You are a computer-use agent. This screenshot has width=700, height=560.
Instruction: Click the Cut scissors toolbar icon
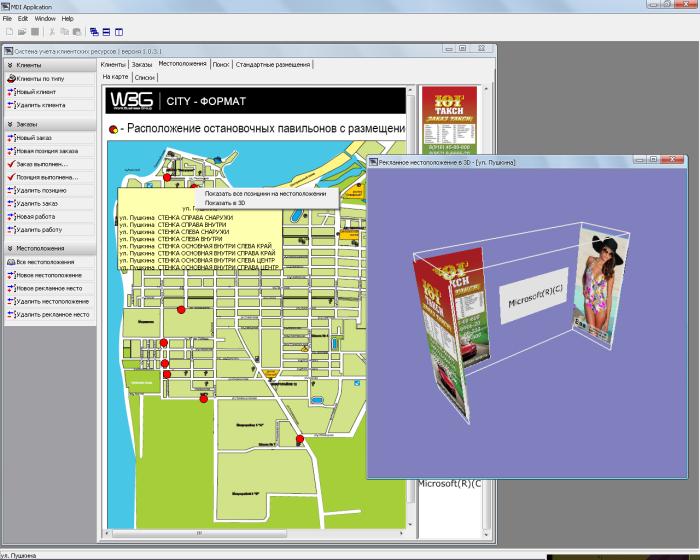coord(52,32)
